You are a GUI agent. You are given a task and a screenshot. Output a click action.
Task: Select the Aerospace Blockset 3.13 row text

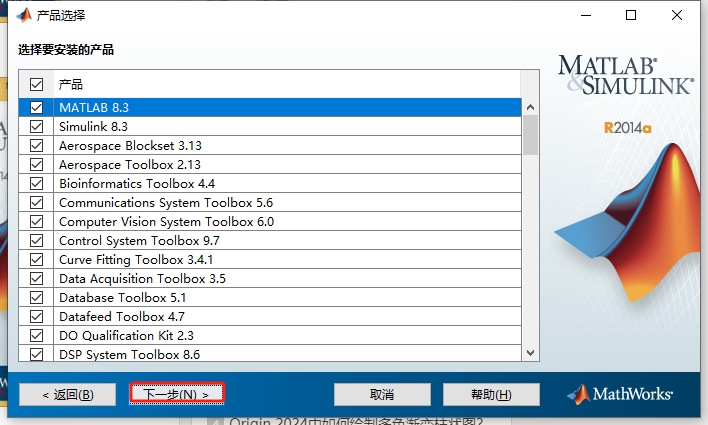click(130, 145)
